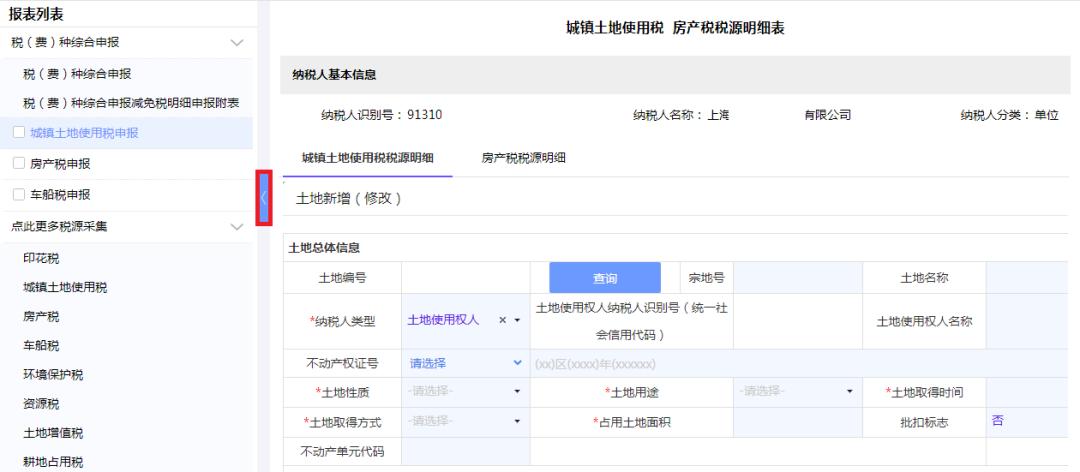Focus the 宗地号 input field
1080x472 pixels.
(x=796, y=277)
